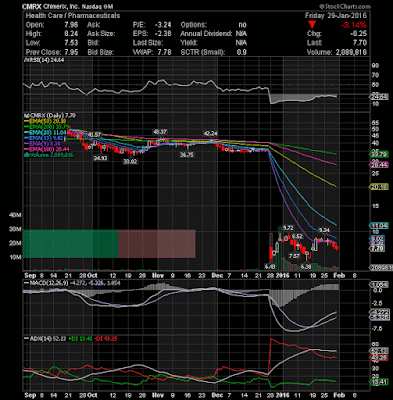Click the StockCharts.com watermark link
This screenshot has height=400, width=393.
pyautogui.click(x=344, y=6)
